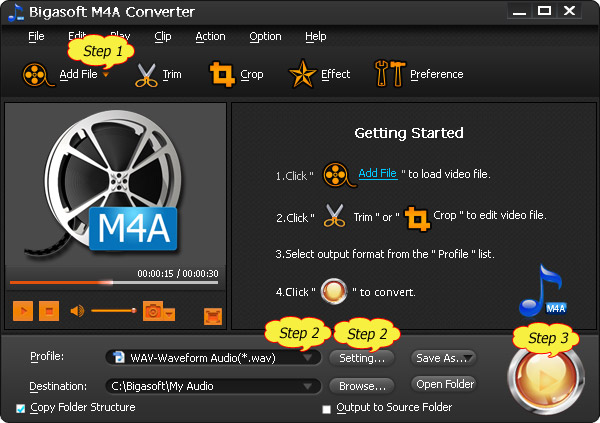This screenshot has width=600, height=423.
Task: Open the Setting... button
Action: point(362,358)
